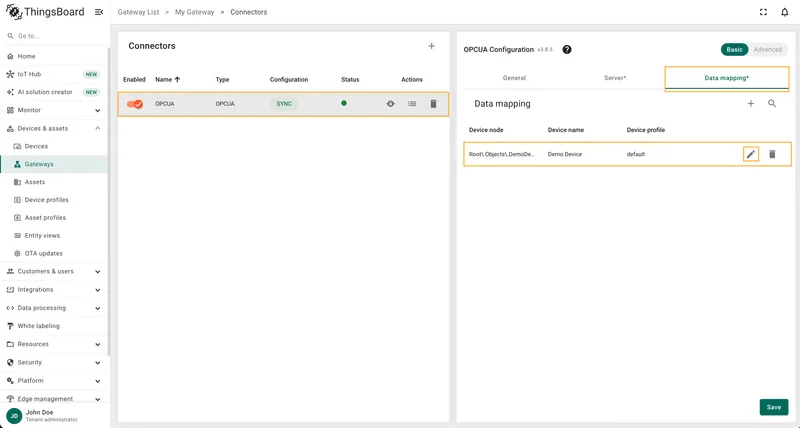Click the White labeling sidebar icon
Viewport: 800px width, 428px height.
click(10, 326)
